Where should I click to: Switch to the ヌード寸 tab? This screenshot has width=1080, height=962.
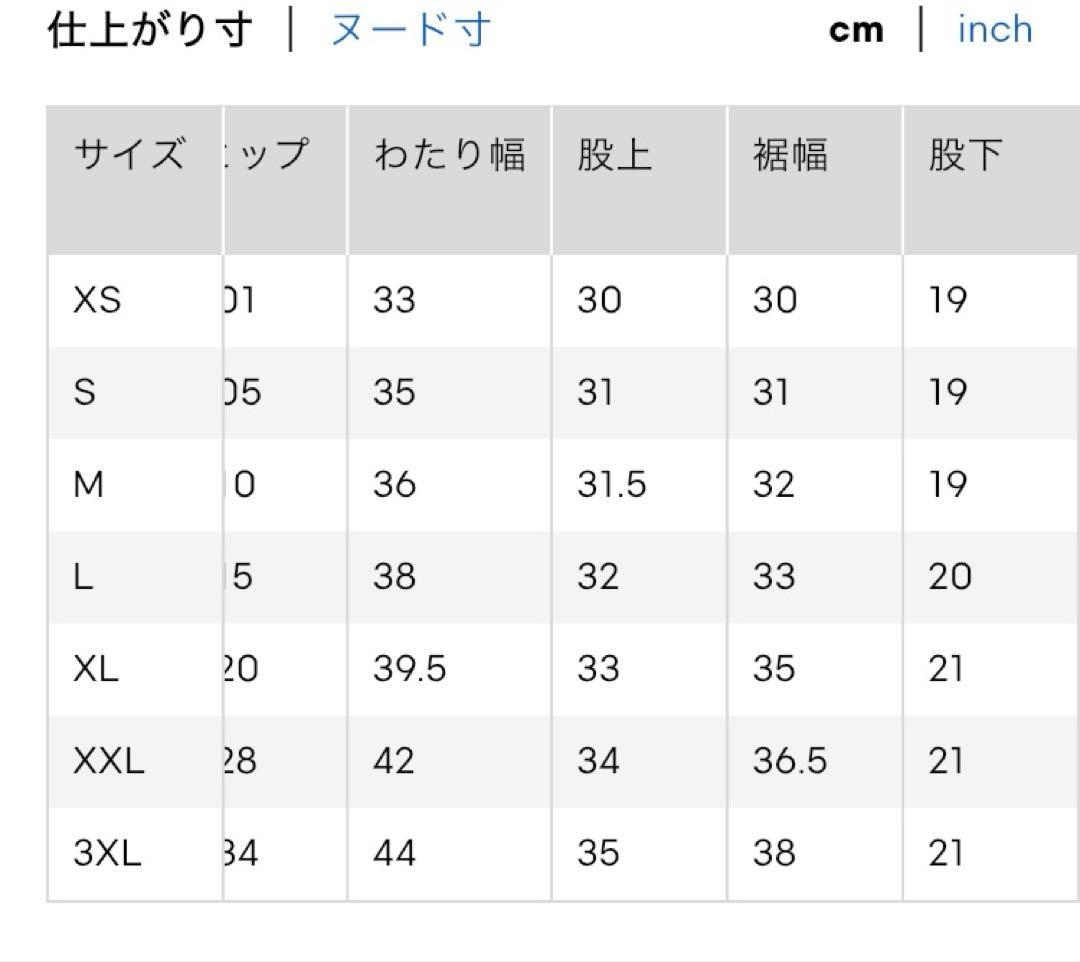411,30
